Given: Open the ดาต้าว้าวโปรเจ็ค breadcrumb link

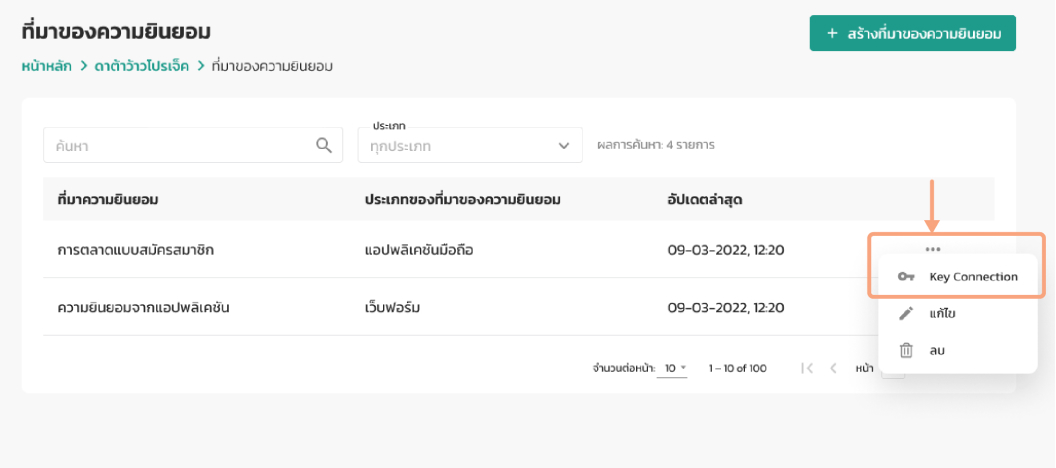Looking at the screenshot, I should tap(141, 67).
